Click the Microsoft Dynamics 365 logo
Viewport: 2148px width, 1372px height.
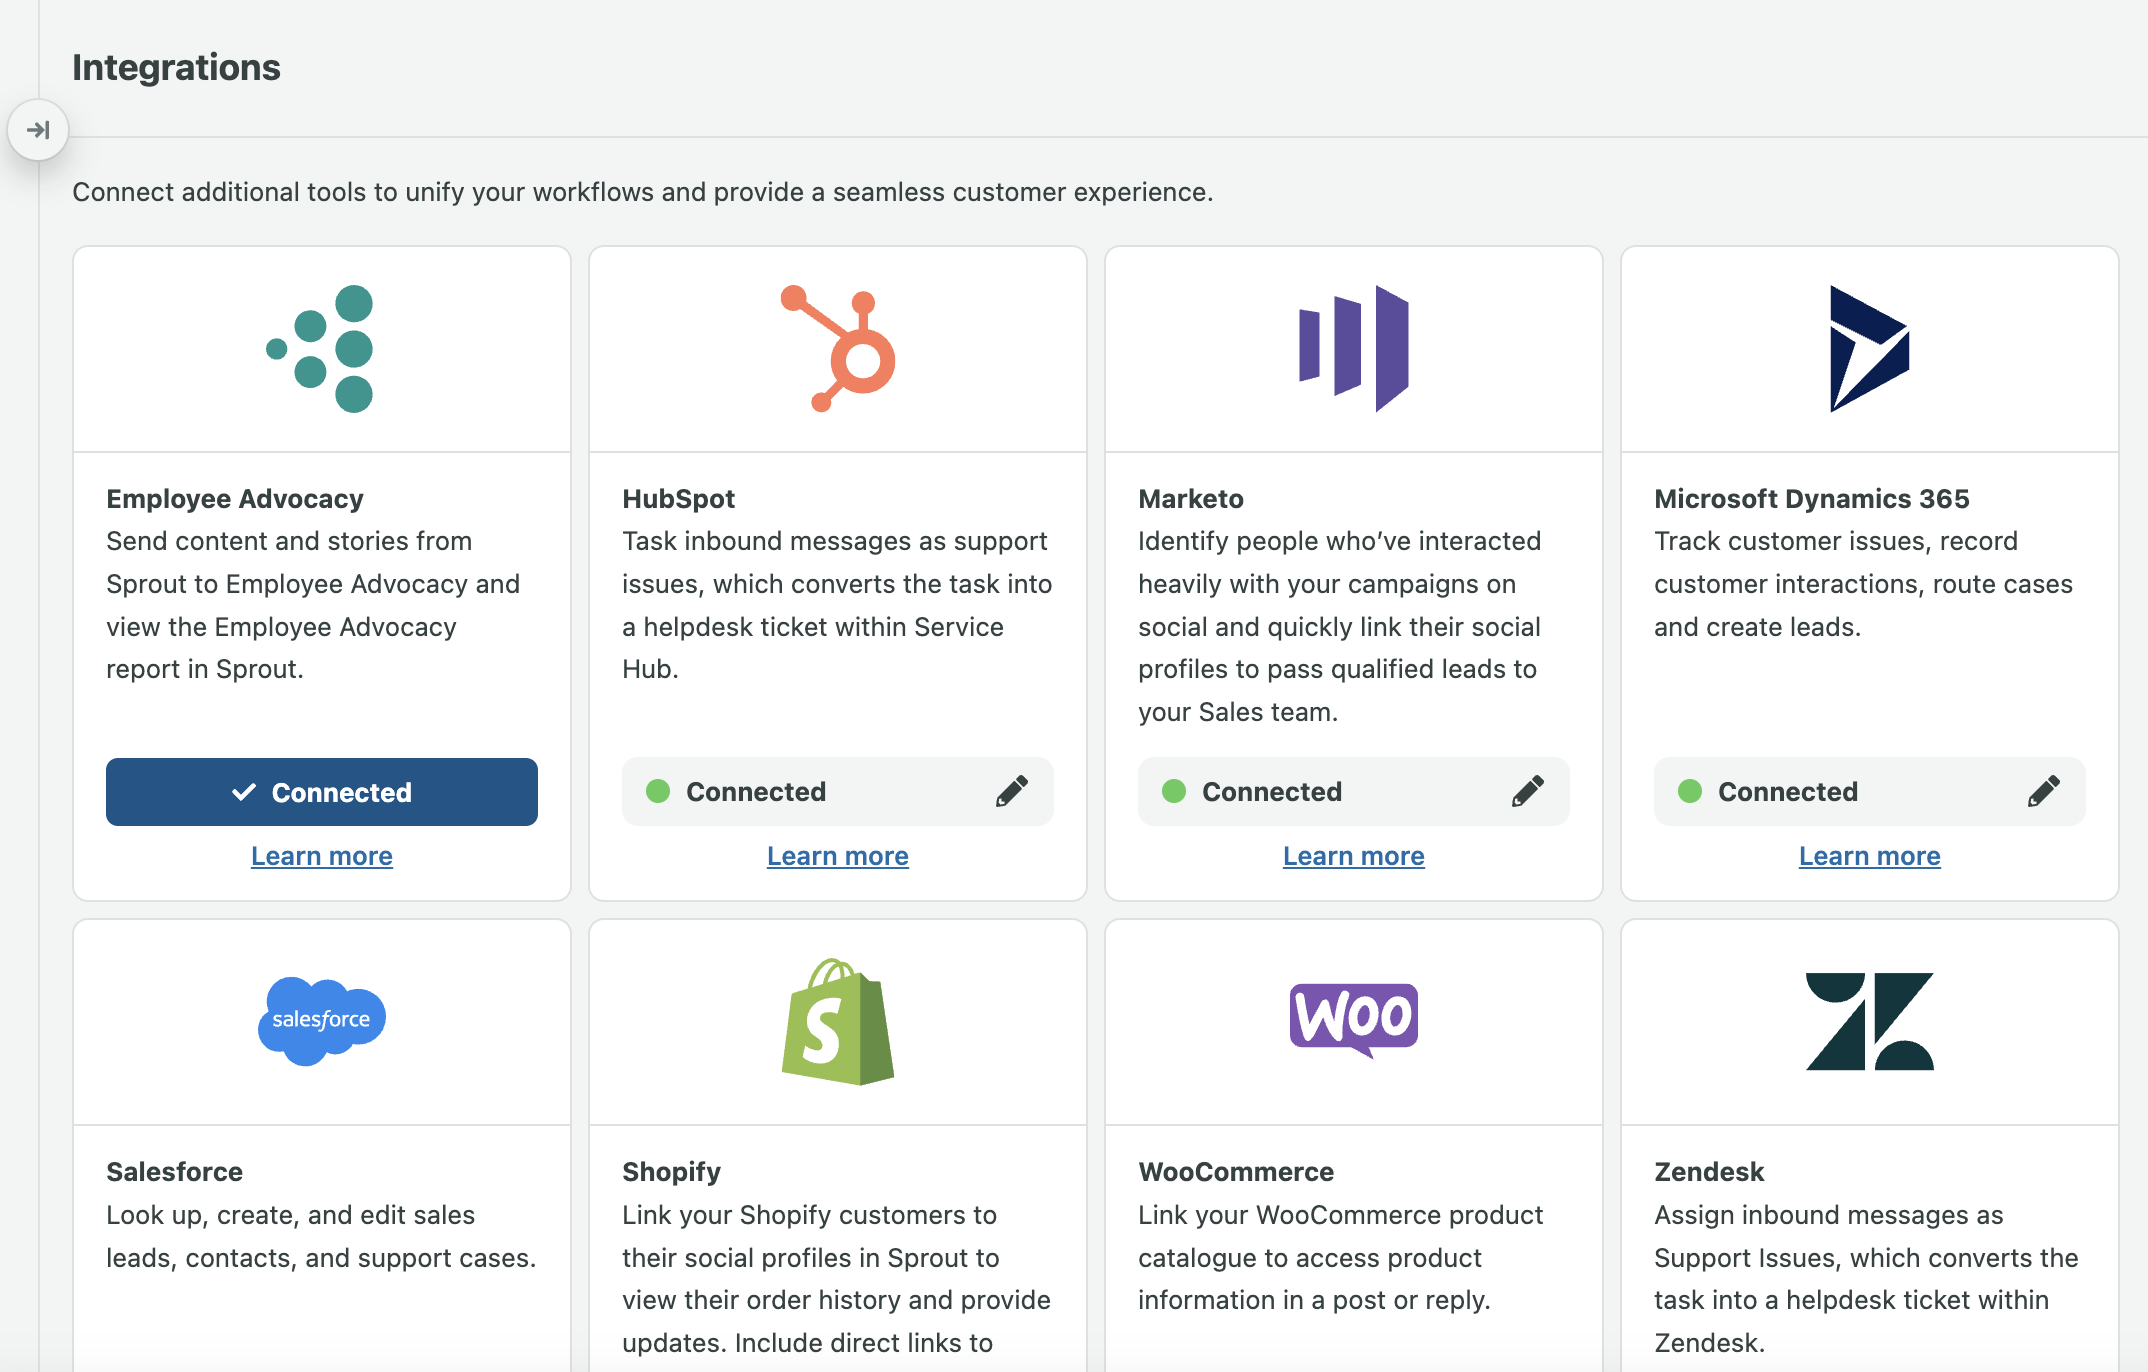pyautogui.click(x=1869, y=349)
